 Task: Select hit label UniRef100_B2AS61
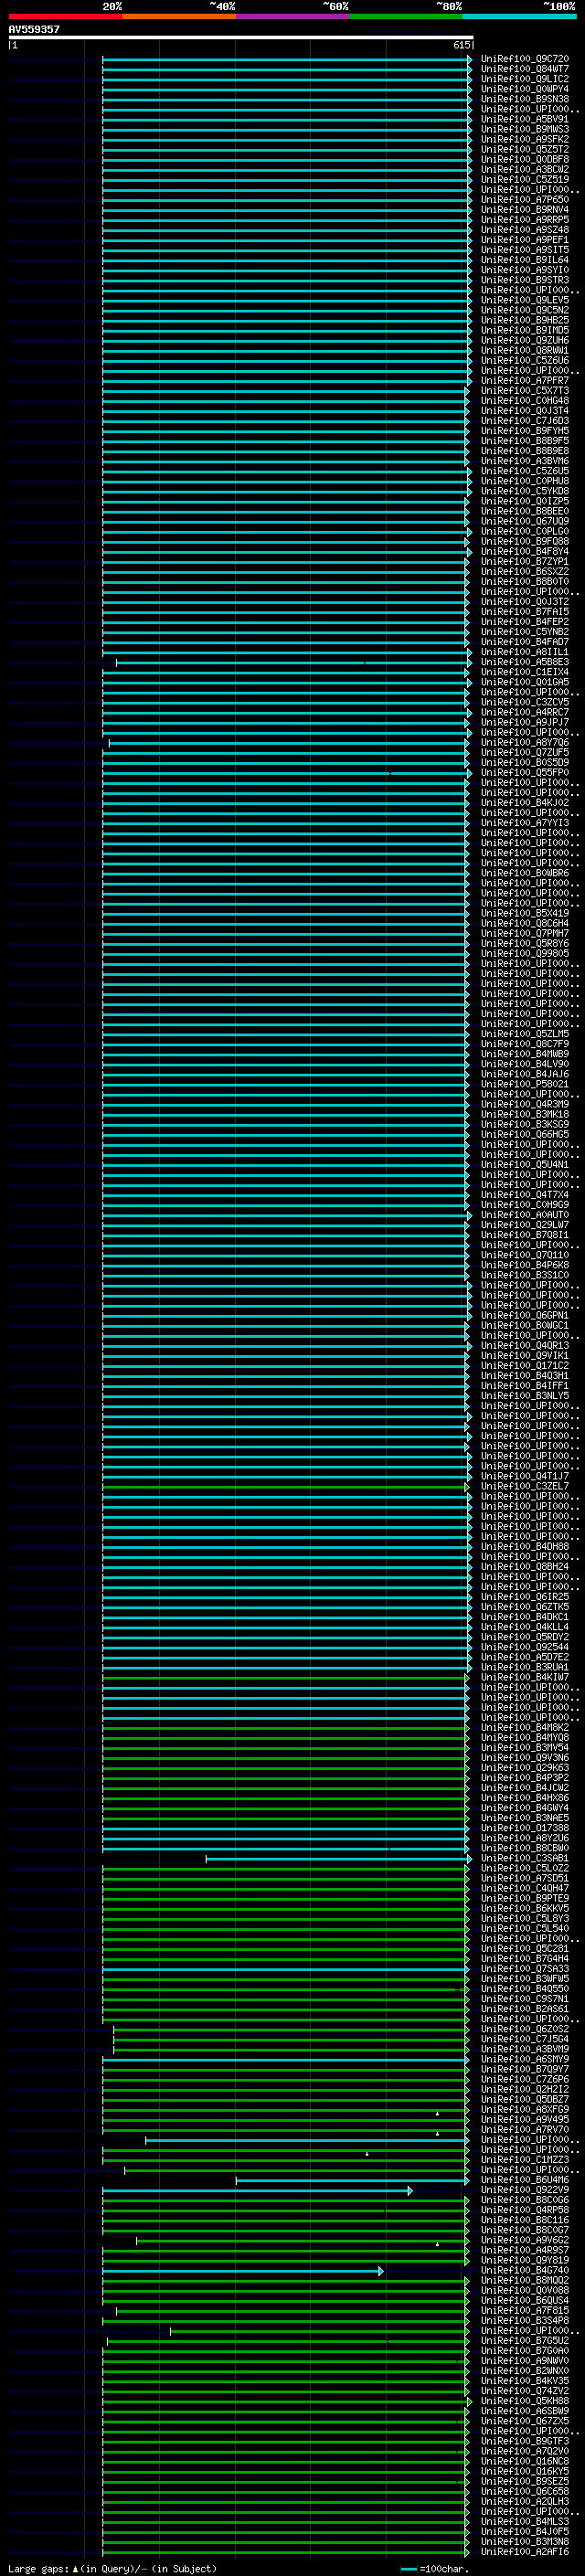(x=525, y=2009)
